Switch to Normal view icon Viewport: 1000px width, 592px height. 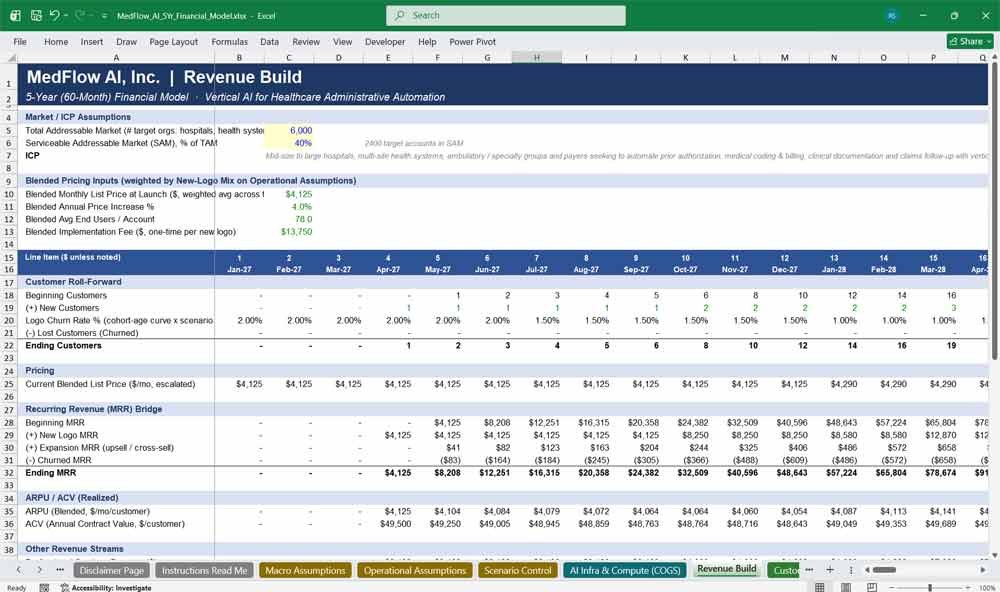[x=820, y=588]
